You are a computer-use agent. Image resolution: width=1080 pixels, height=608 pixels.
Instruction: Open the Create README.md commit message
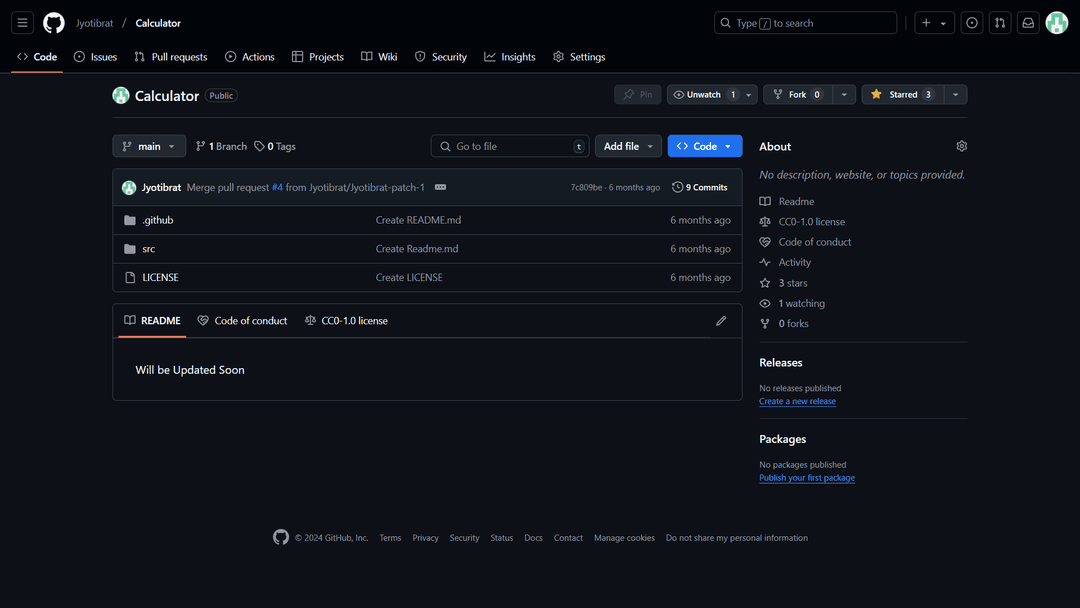click(418, 220)
